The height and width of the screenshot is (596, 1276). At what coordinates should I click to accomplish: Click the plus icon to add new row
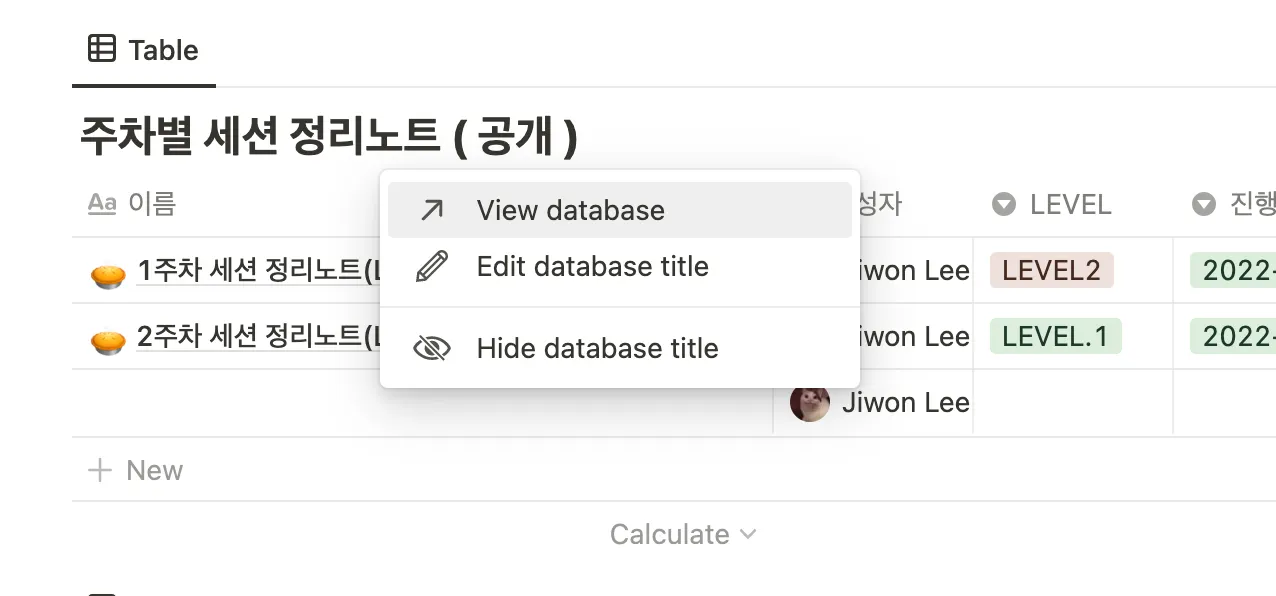(99, 470)
